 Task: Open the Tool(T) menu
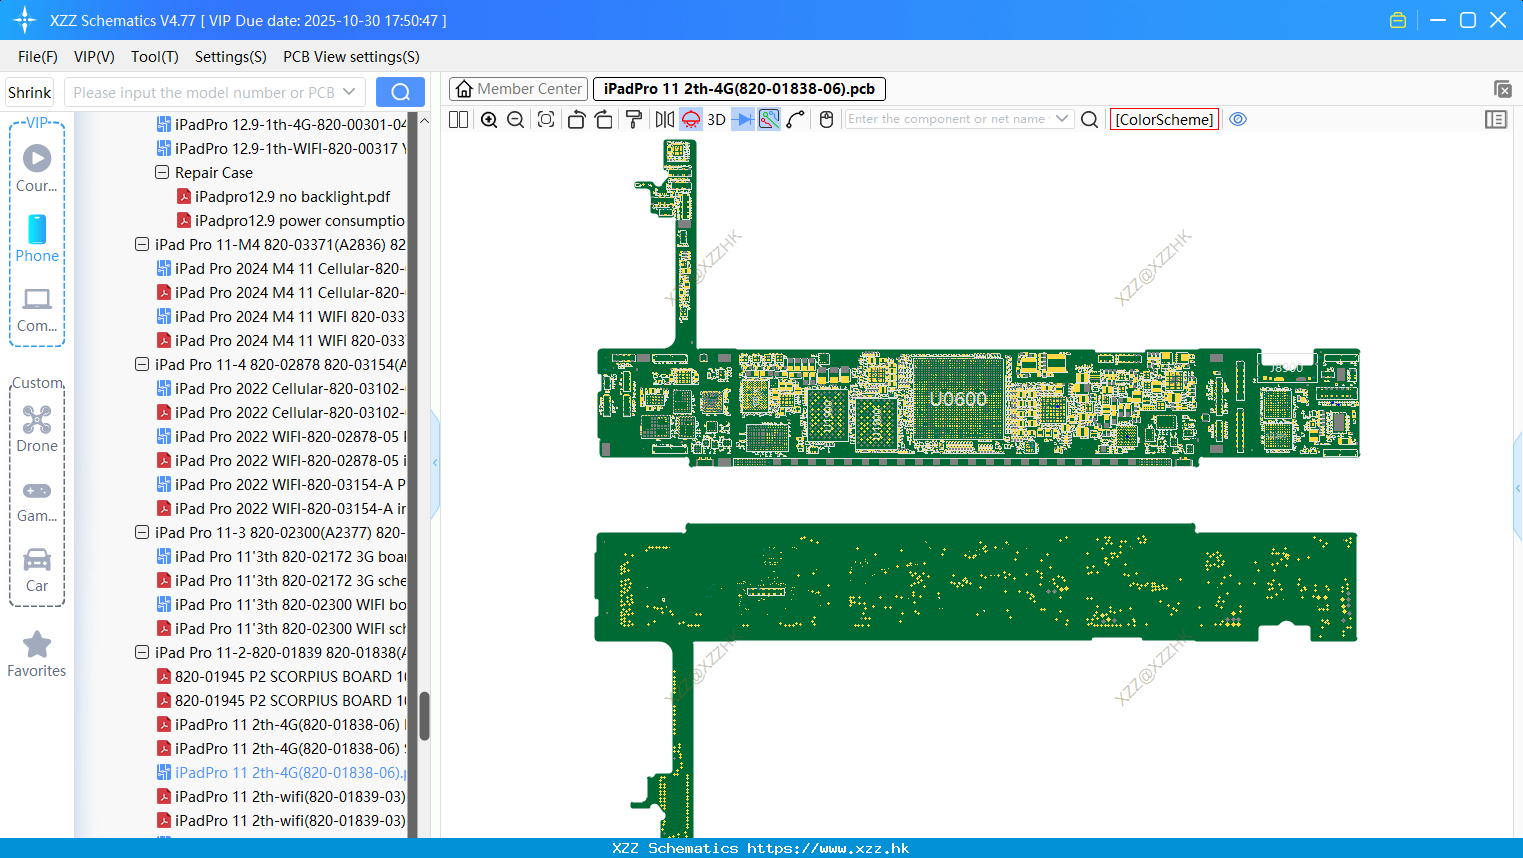point(155,57)
